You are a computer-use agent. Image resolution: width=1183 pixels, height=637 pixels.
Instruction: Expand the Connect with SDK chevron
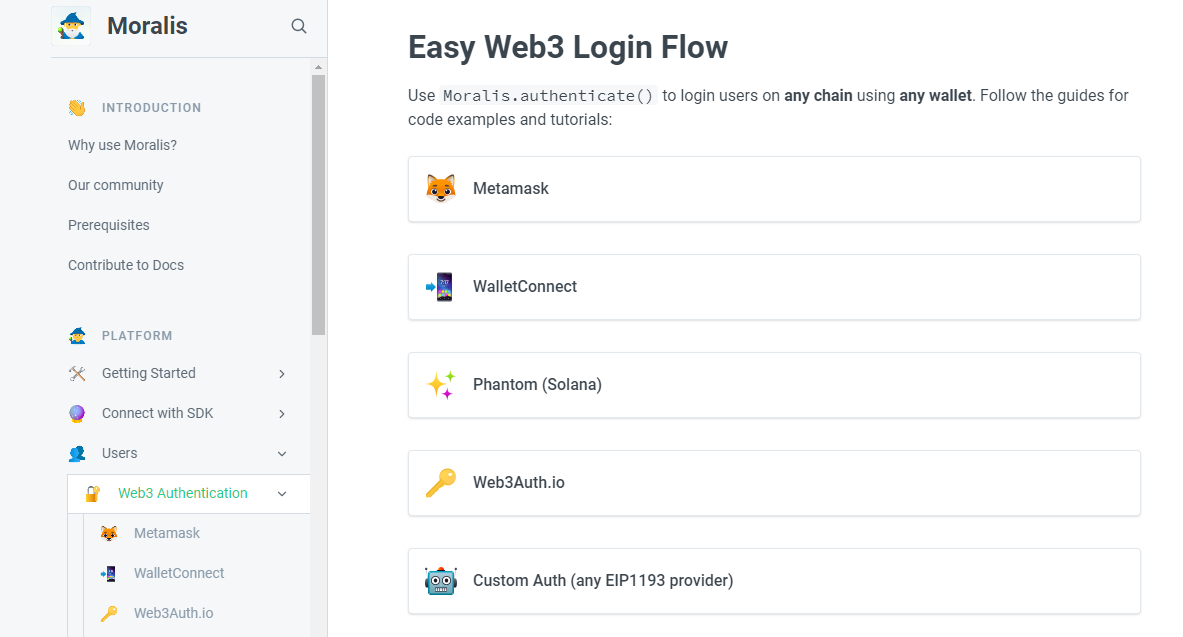[x=282, y=413]
